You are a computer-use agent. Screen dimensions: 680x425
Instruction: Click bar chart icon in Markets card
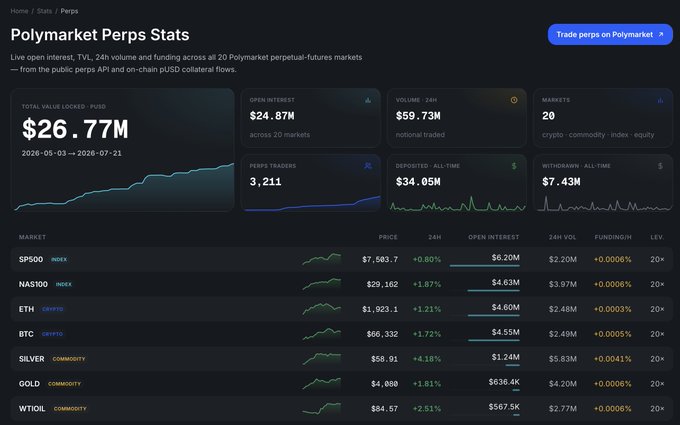pyautogui.click(x=660, y=100)
